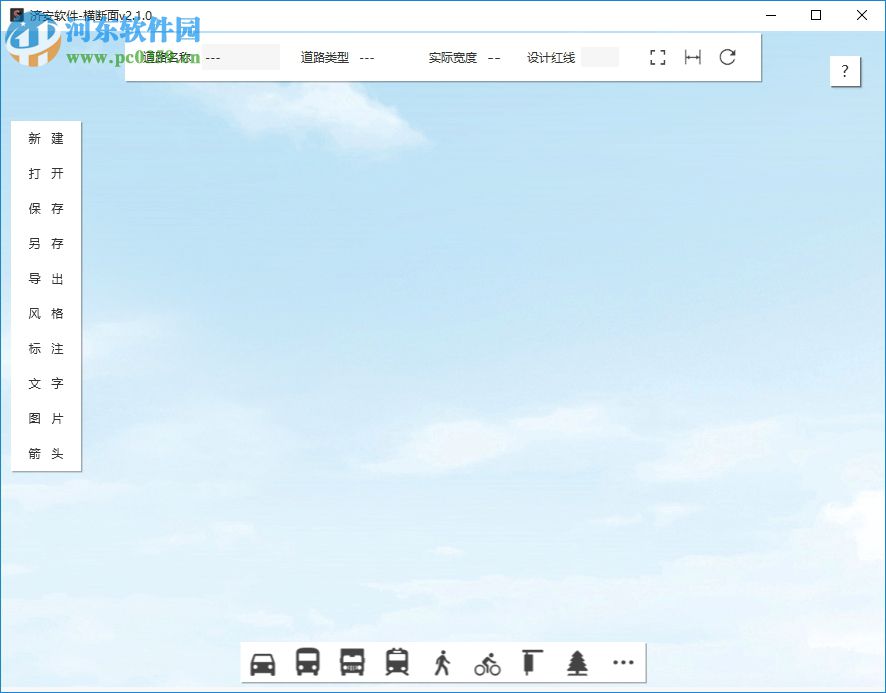Click the fit-width measure icon on the toolbar

(x=692, y=57)
